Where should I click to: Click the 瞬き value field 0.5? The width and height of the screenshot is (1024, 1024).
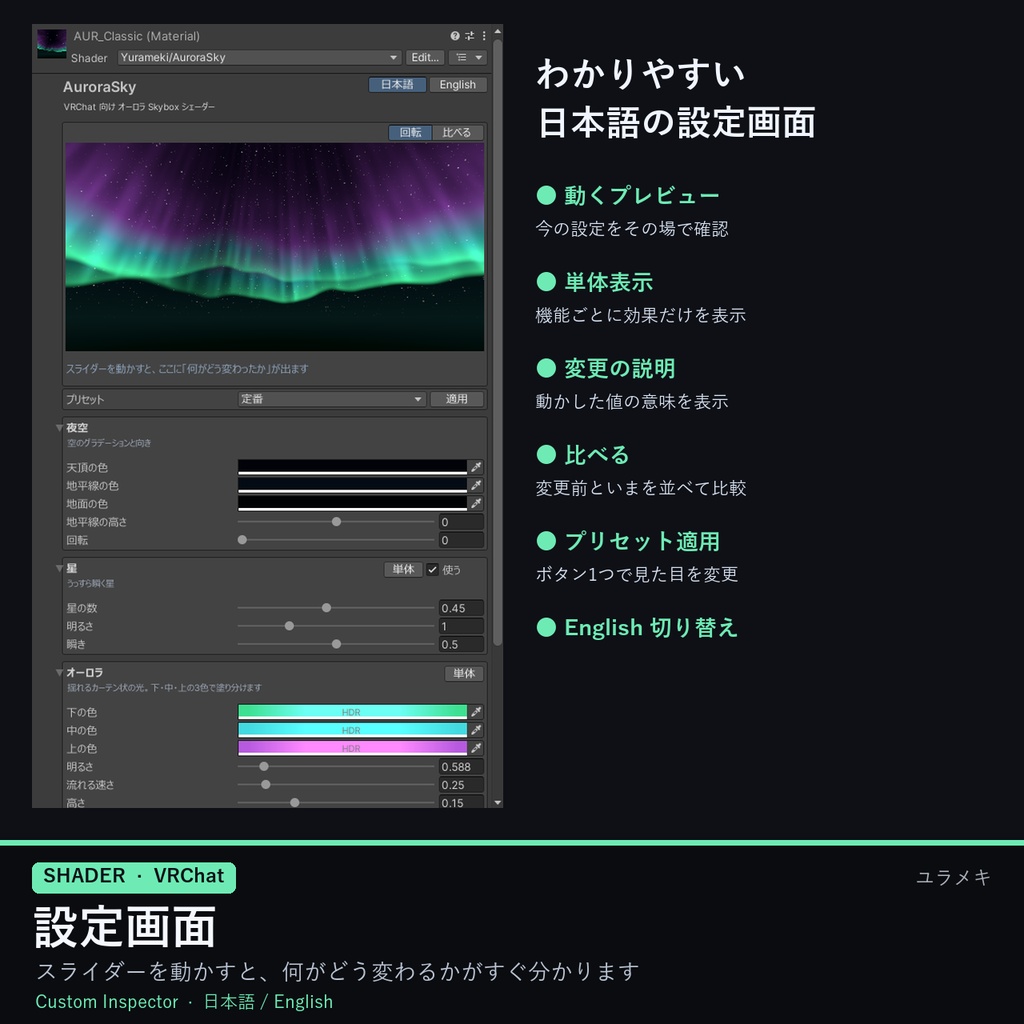461,645
